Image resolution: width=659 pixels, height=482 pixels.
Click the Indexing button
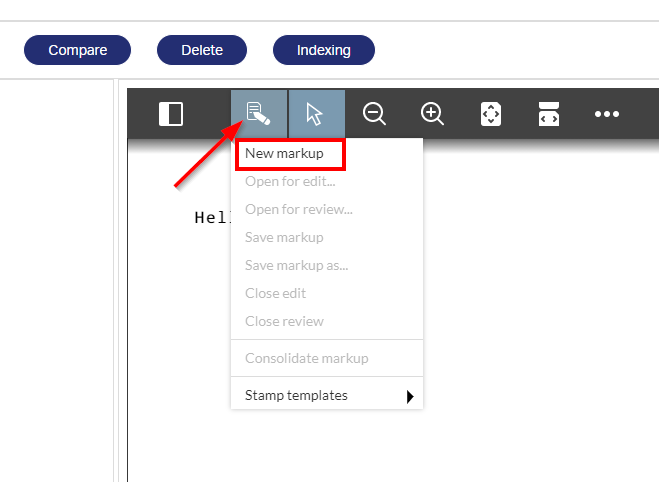pyautogui.click(x=323, y=50)
